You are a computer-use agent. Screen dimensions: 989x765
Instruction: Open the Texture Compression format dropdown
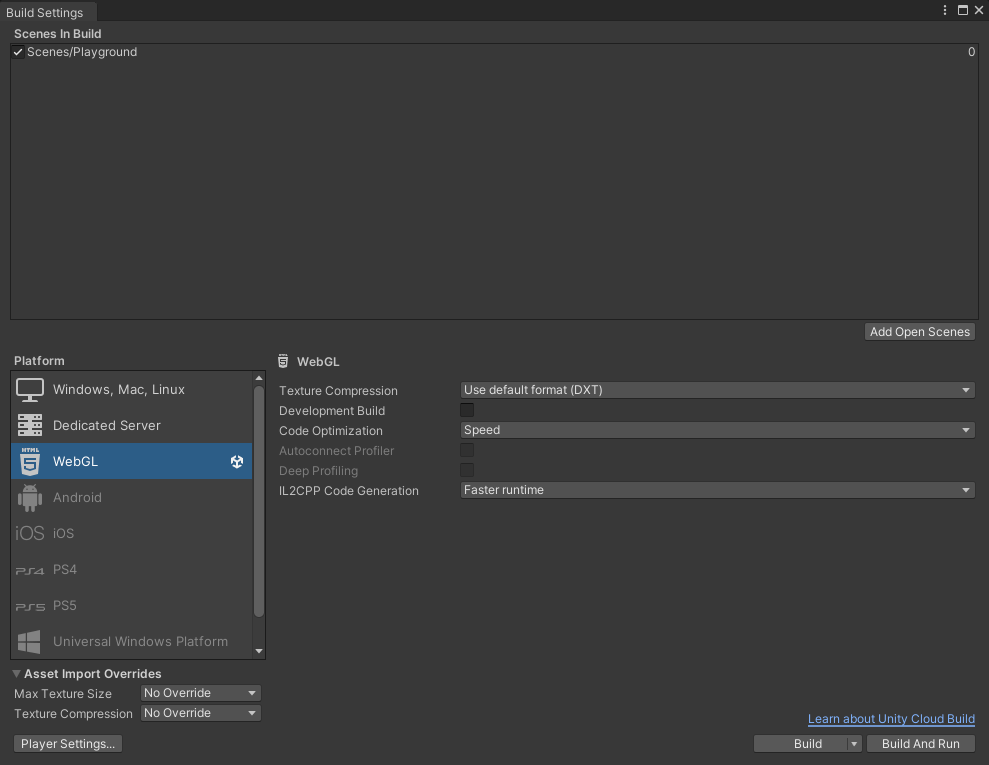[718, 390]
